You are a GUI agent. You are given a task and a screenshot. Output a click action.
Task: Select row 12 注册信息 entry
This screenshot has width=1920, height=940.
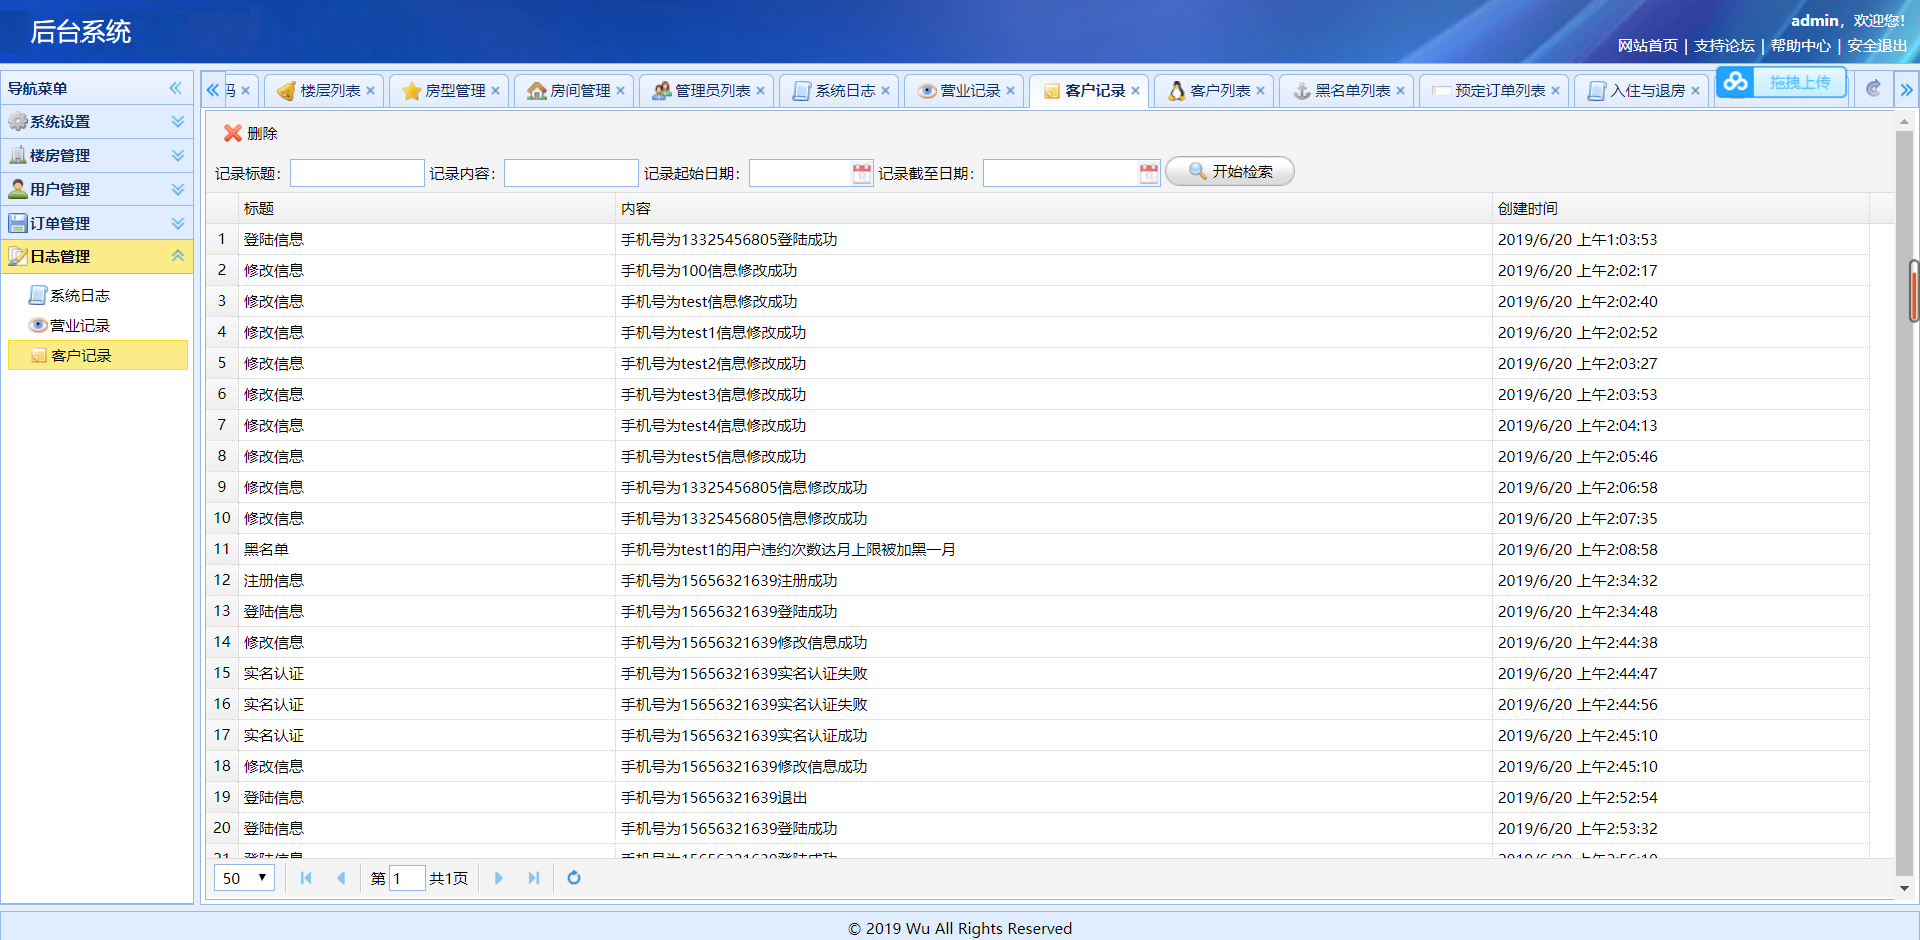[x=1038, y=580]
